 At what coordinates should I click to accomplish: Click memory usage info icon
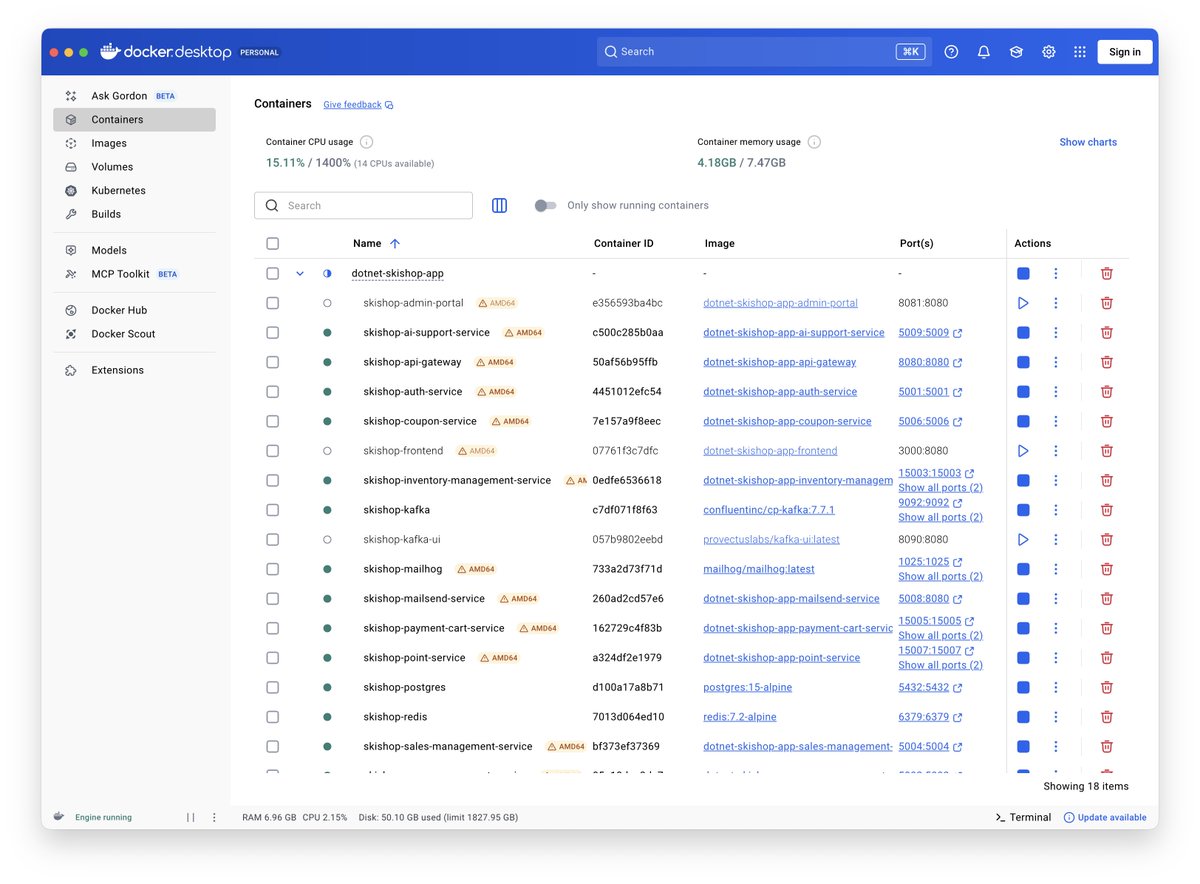pyautogui.click(x=814, y=142)
